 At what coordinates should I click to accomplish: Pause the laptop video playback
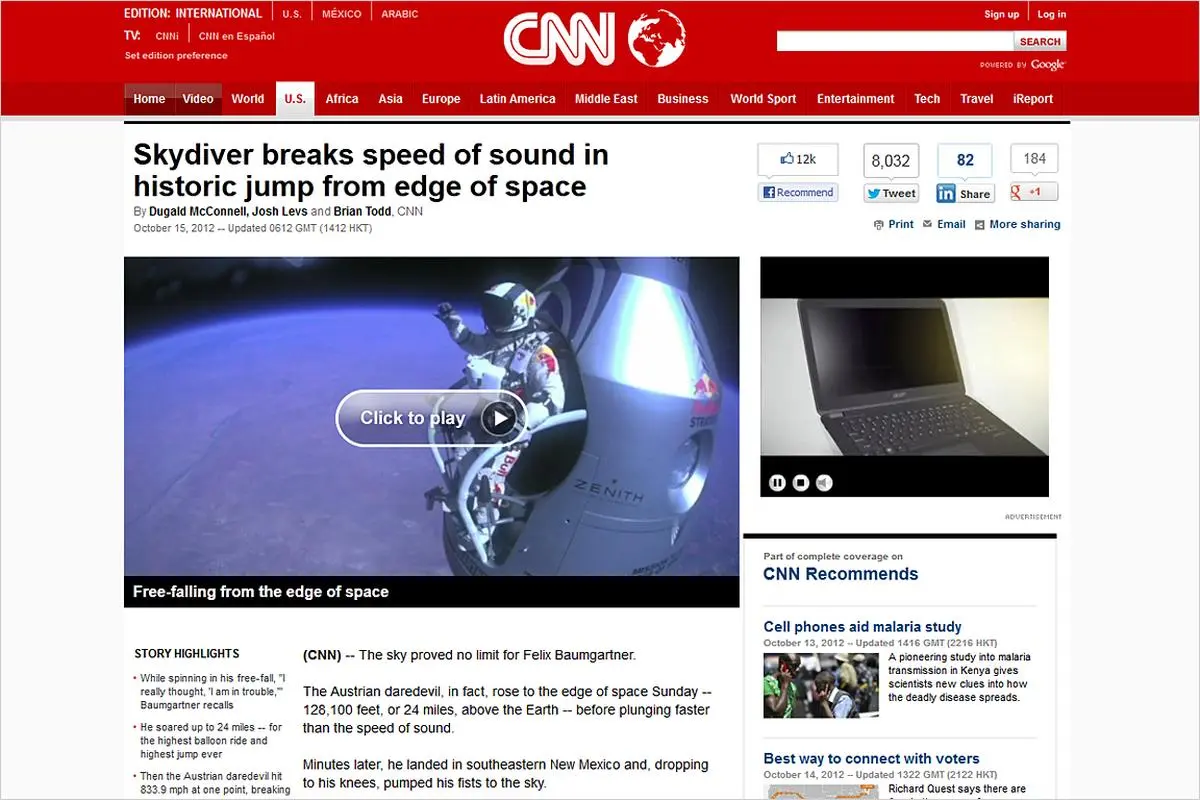(x=778, y=482)
